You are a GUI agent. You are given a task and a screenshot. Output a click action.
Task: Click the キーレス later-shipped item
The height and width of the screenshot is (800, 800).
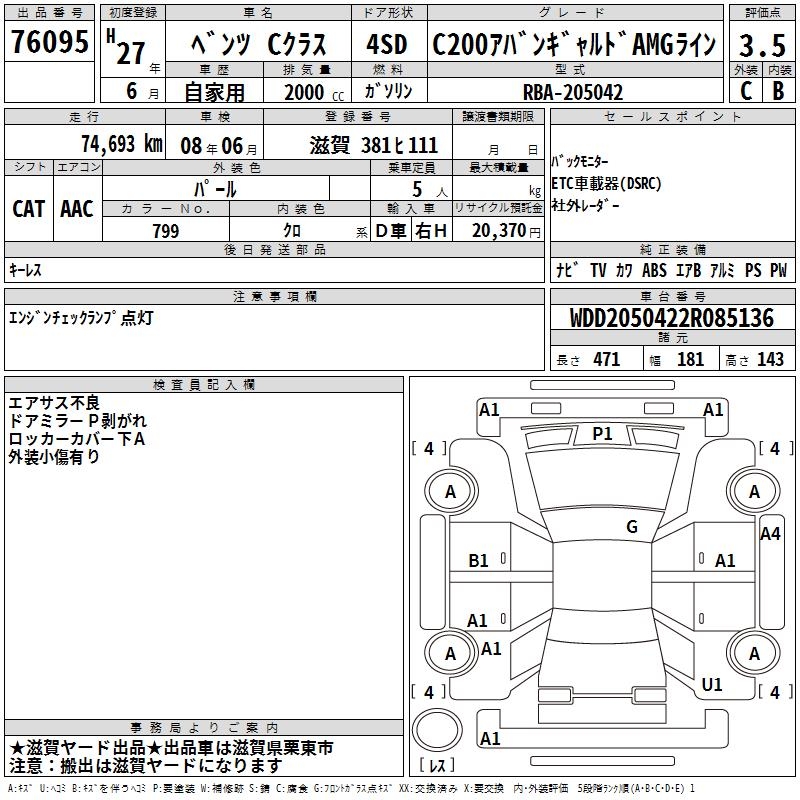click(x=25, y=270)
